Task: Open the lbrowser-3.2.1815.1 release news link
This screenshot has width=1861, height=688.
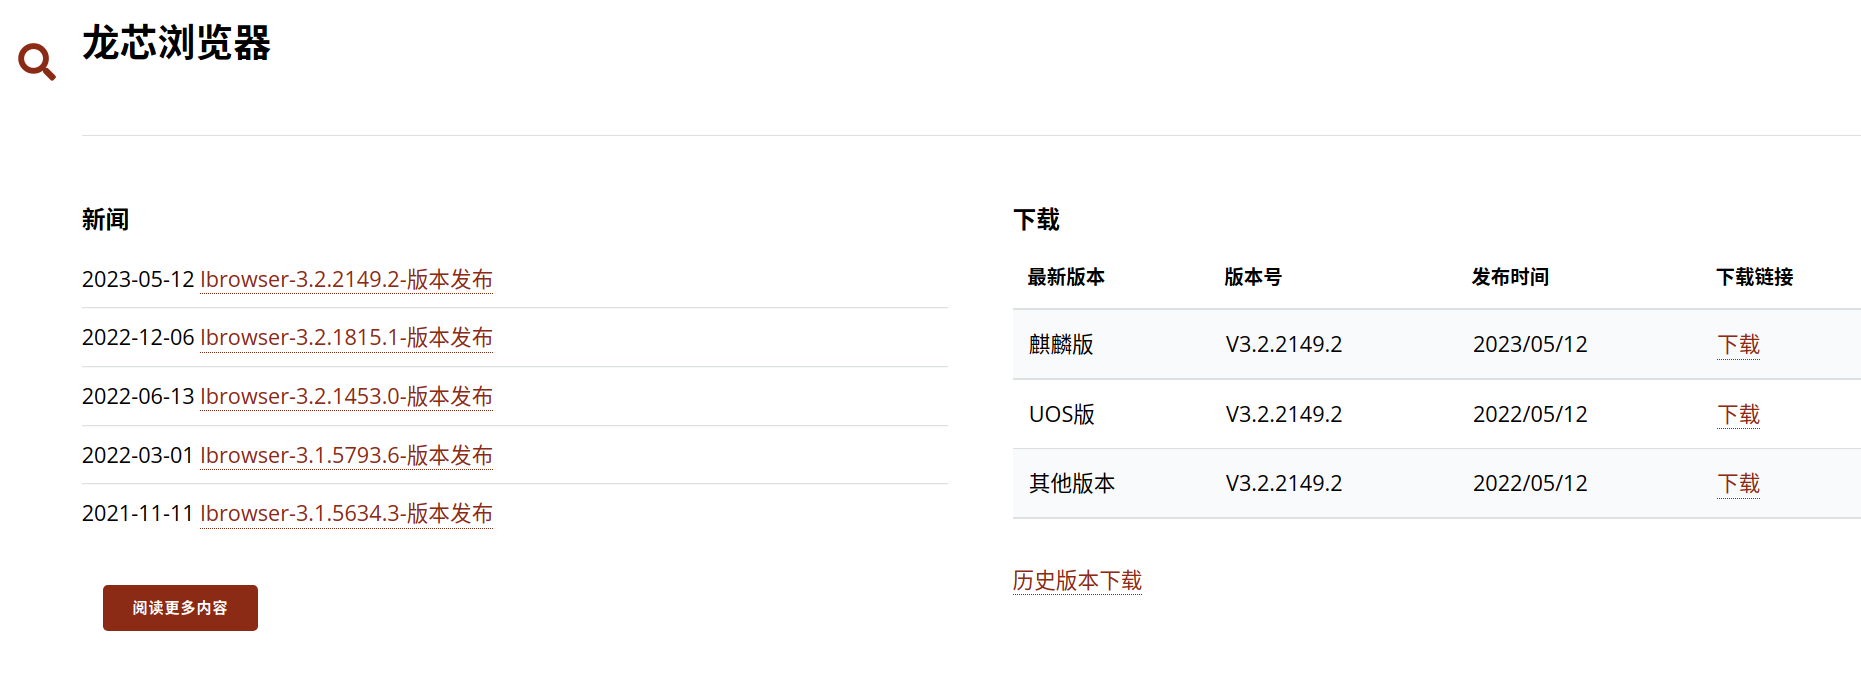Action: click(x=346, y=338)
